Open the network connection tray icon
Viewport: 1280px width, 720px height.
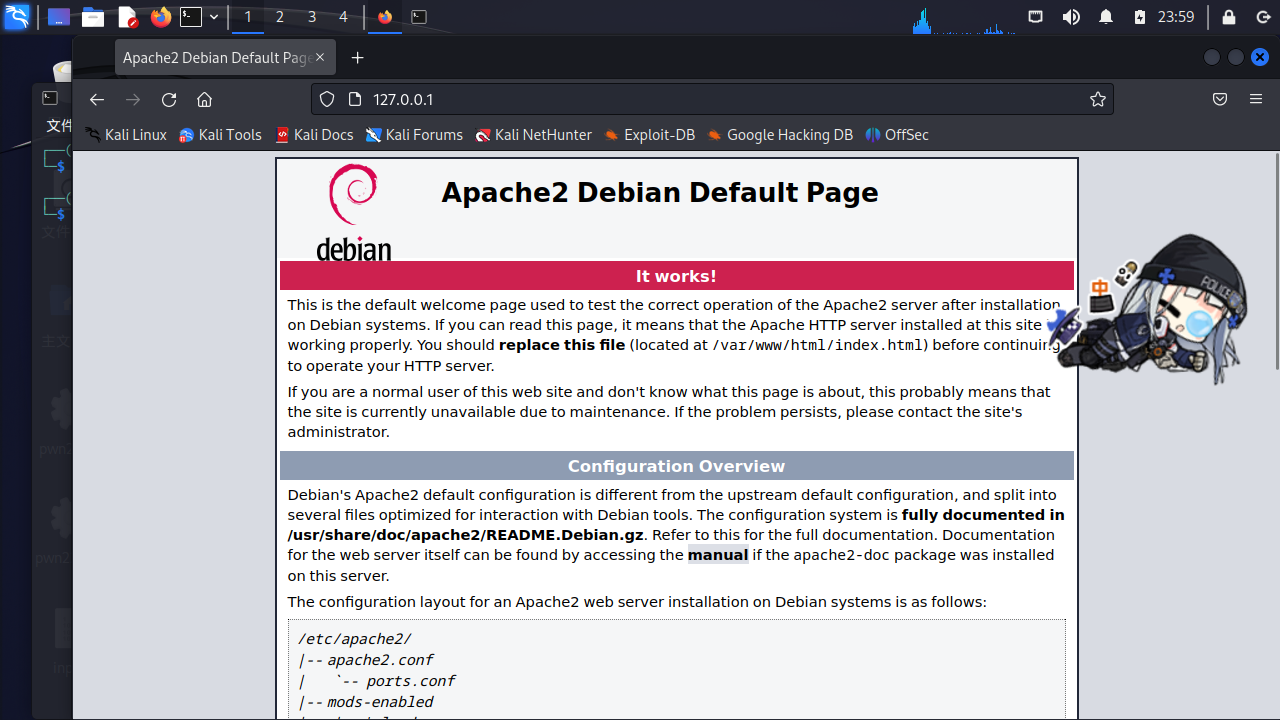[1036, 17]
